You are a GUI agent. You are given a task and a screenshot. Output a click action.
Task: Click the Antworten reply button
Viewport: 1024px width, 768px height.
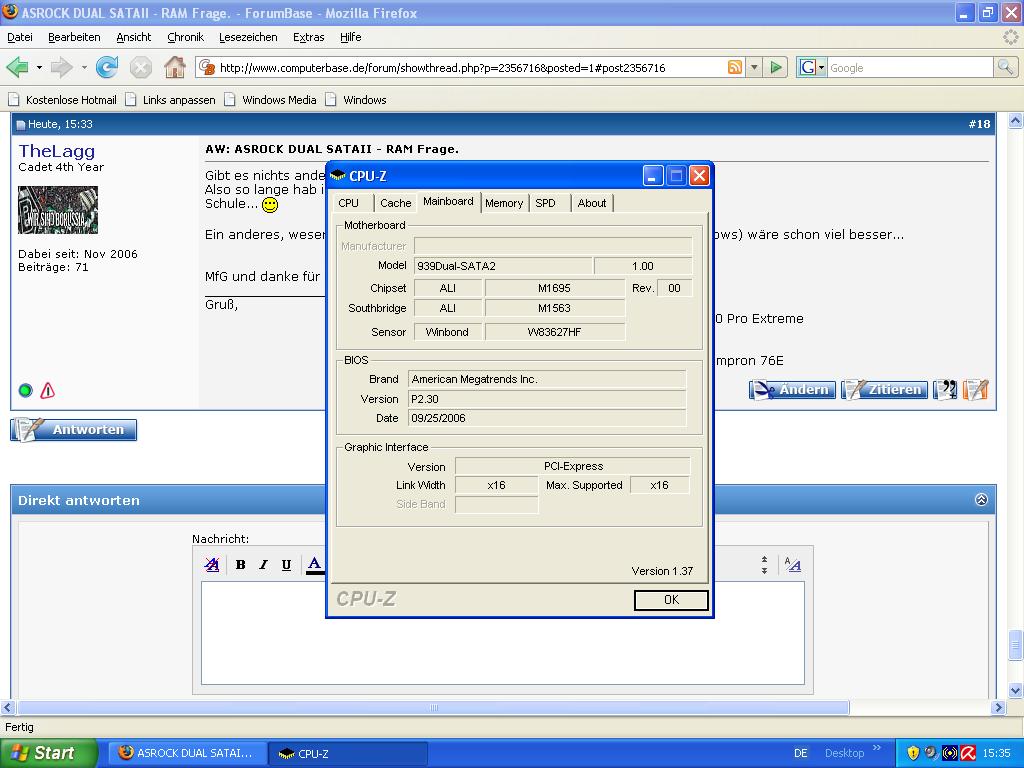coord(74,430)
